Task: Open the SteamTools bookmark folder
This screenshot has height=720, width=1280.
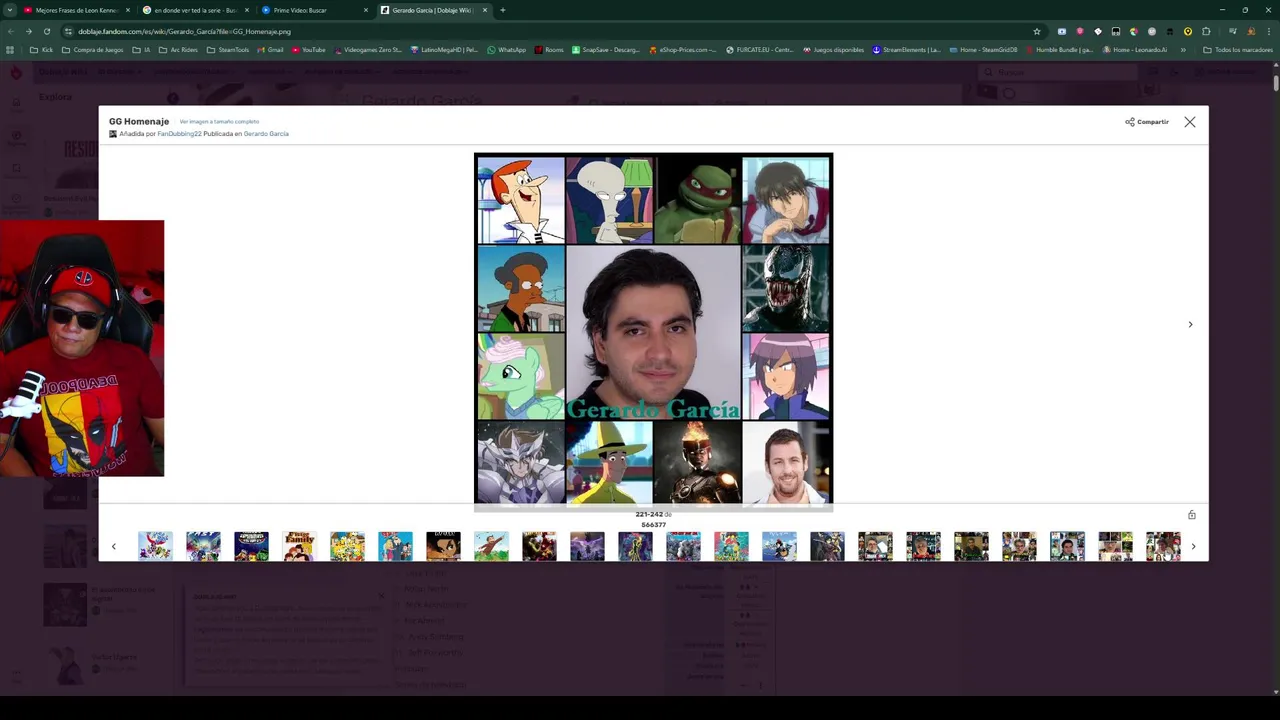Action: click(x=228, y=50)
